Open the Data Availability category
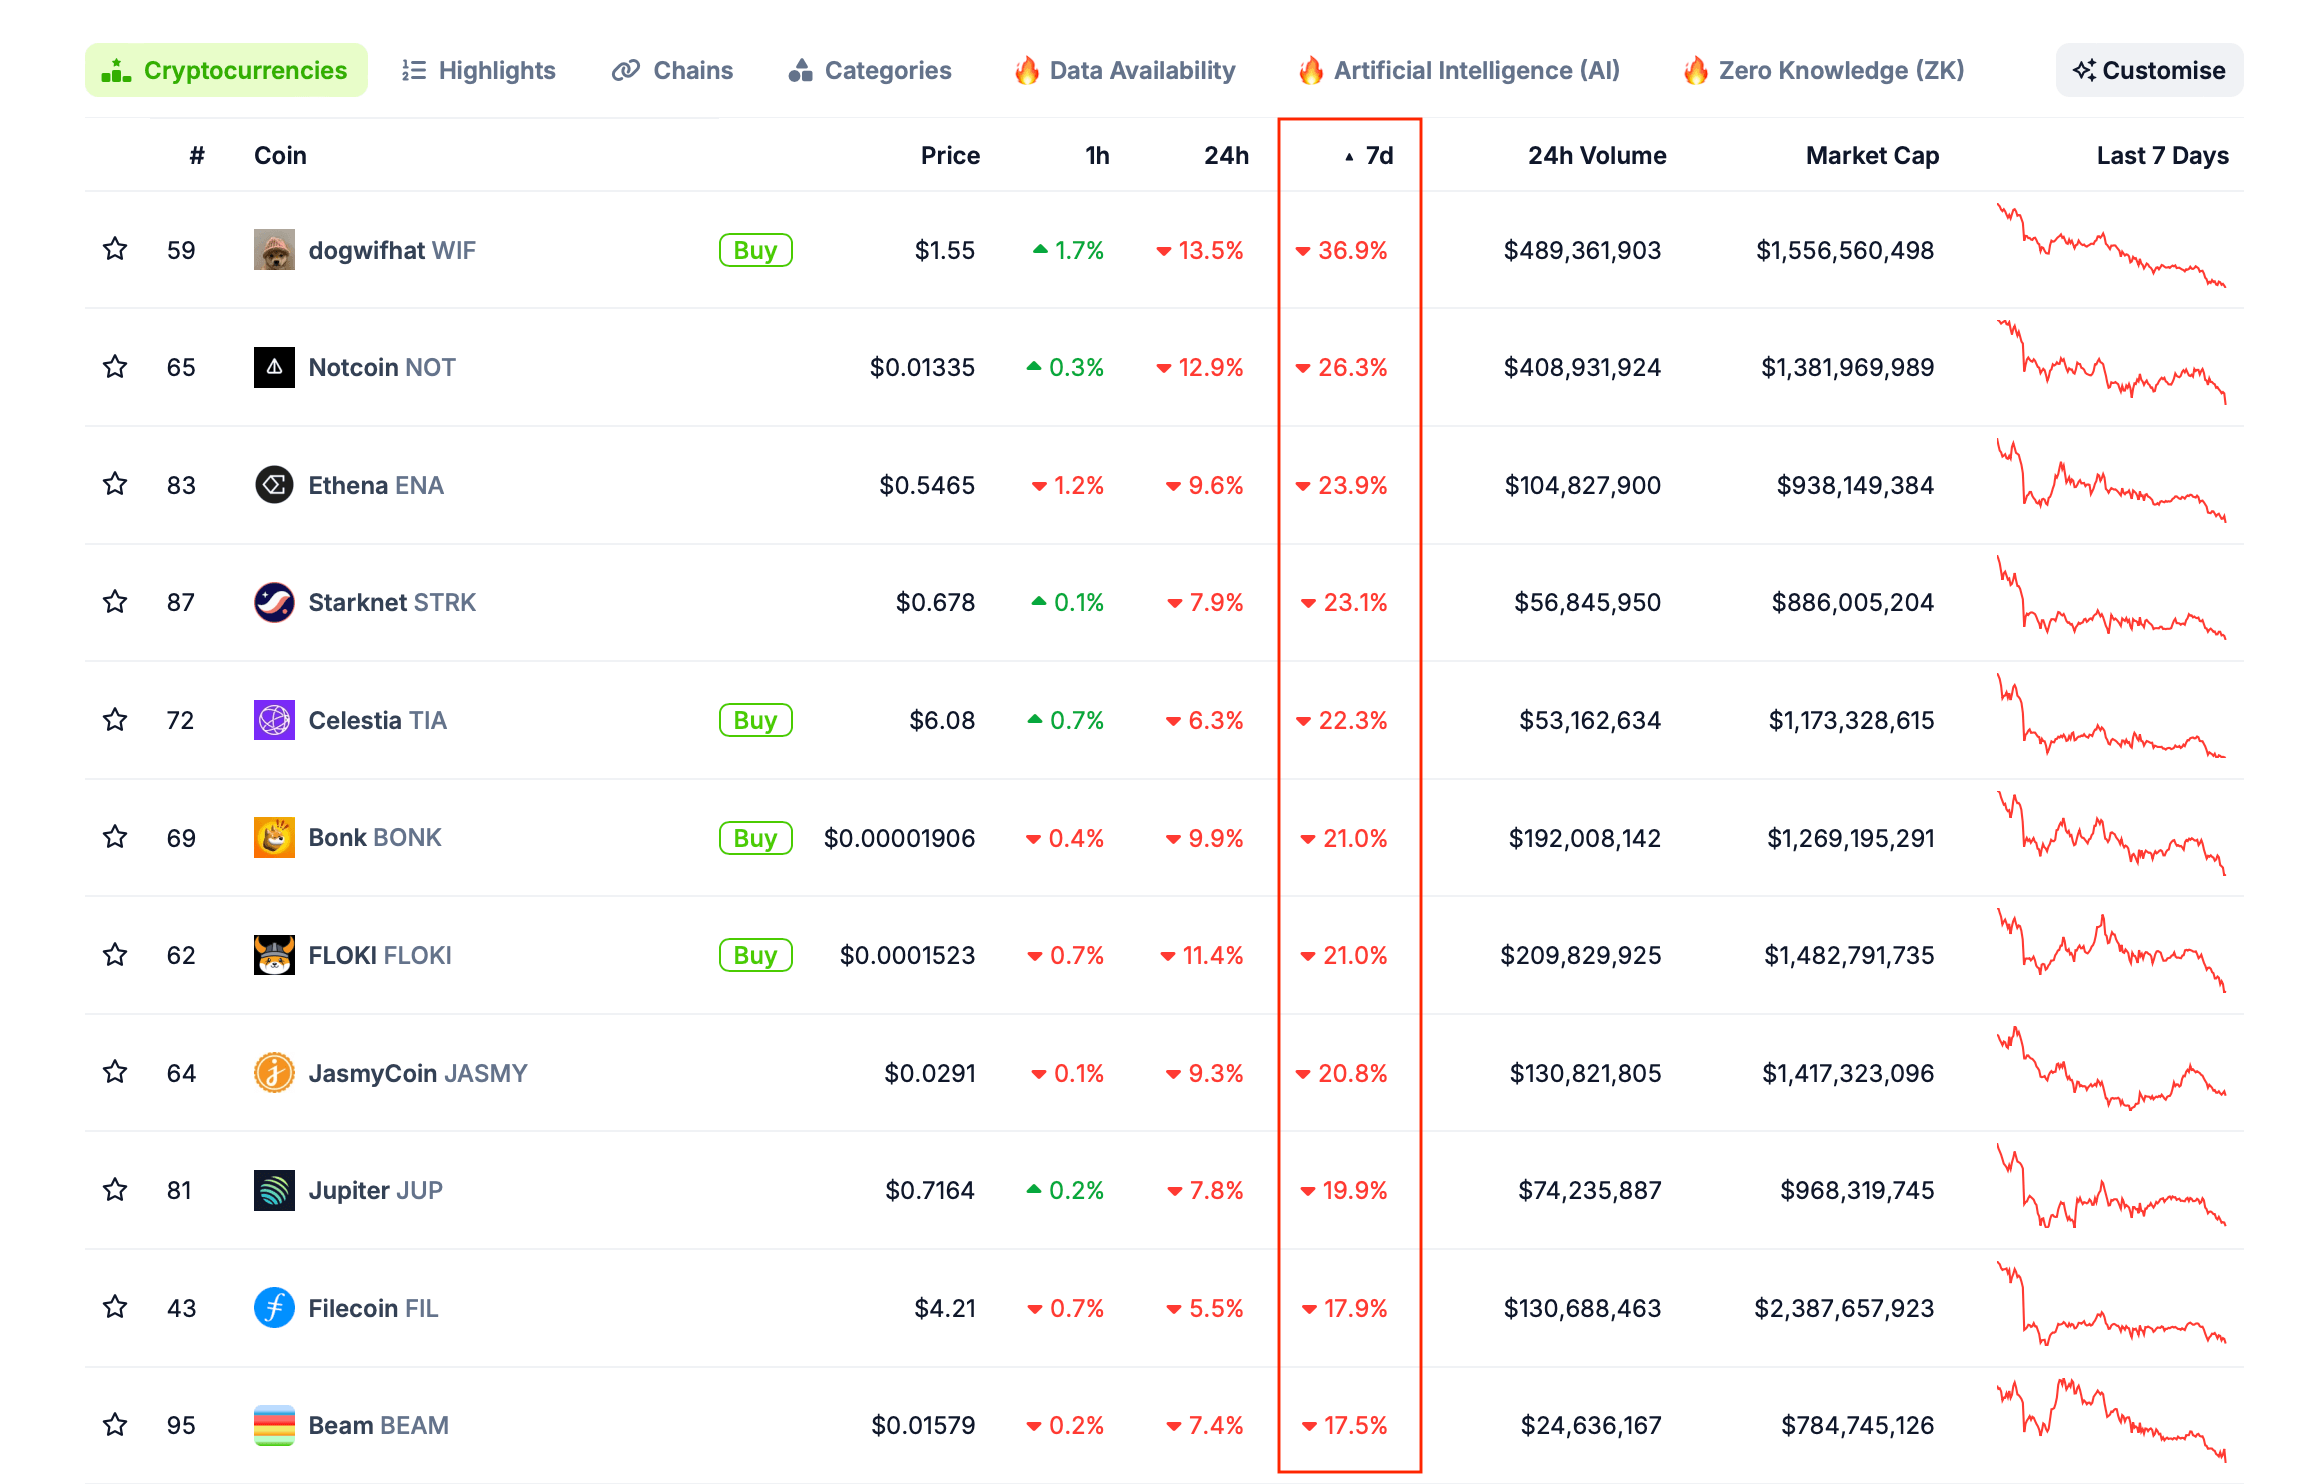Viewport: 2314px width, 1484px height. click(1124, 70)
